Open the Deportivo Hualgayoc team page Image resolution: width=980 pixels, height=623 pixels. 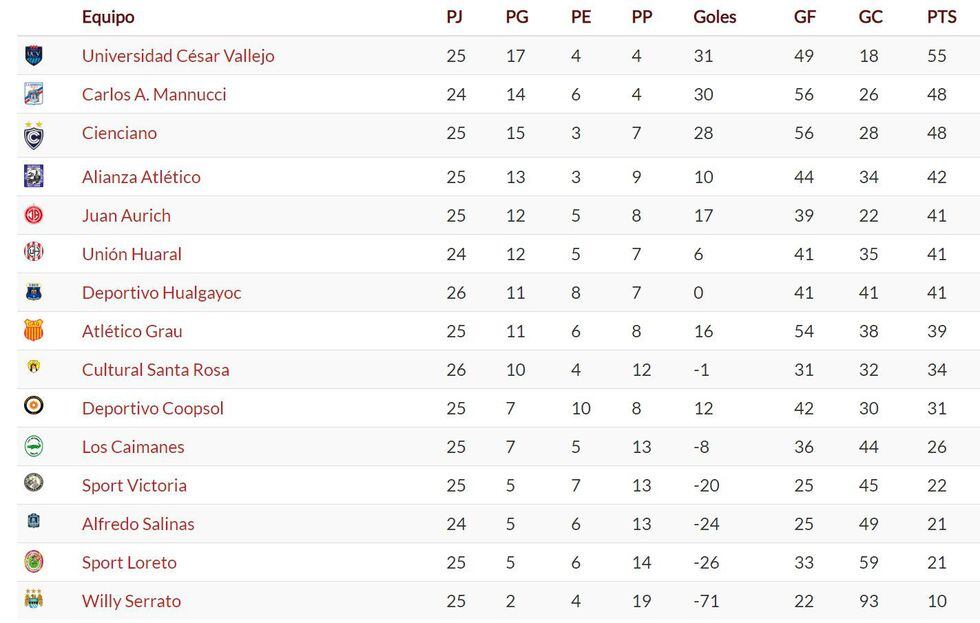[161, 293]
